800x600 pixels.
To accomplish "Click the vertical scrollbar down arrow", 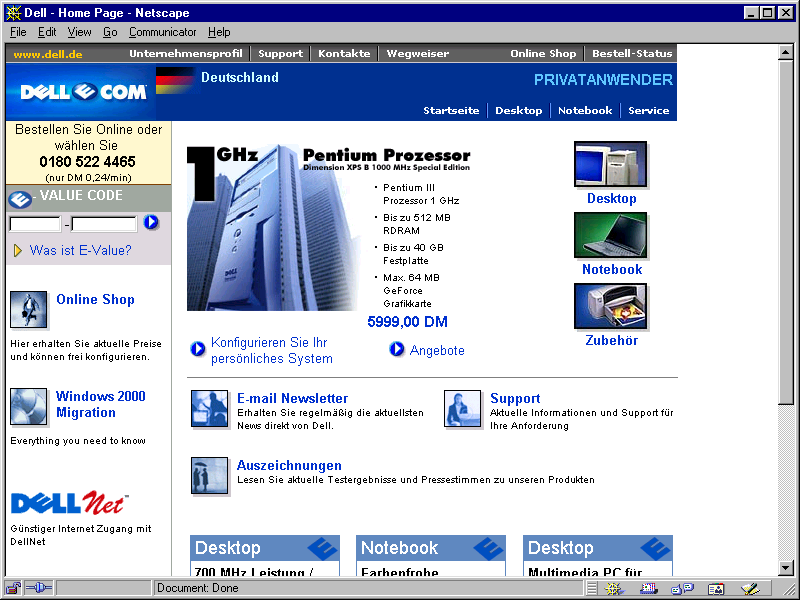I will point(786,568).
